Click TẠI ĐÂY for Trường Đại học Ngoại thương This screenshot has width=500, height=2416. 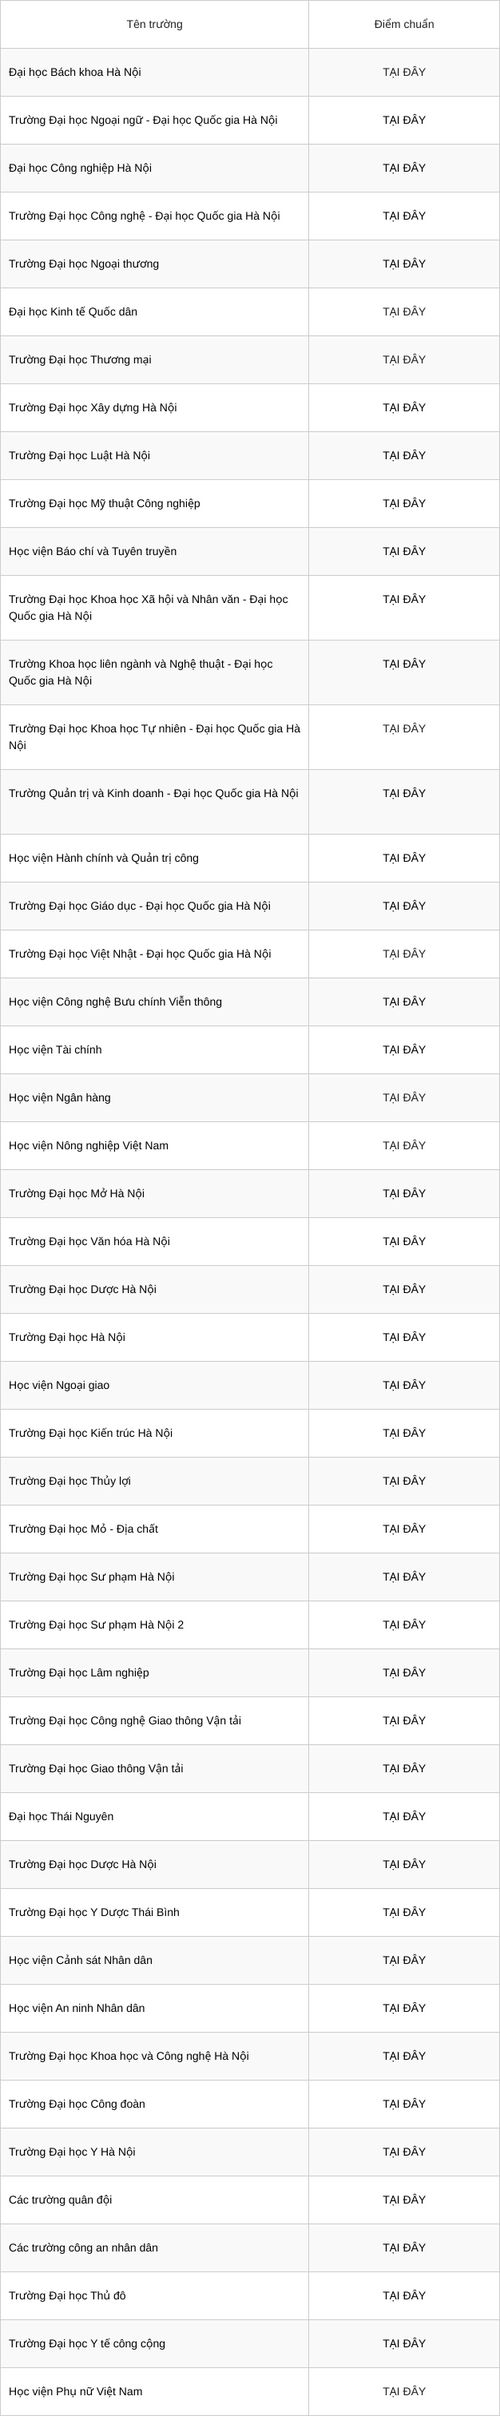pyautogui.click(x=404, y=264)
